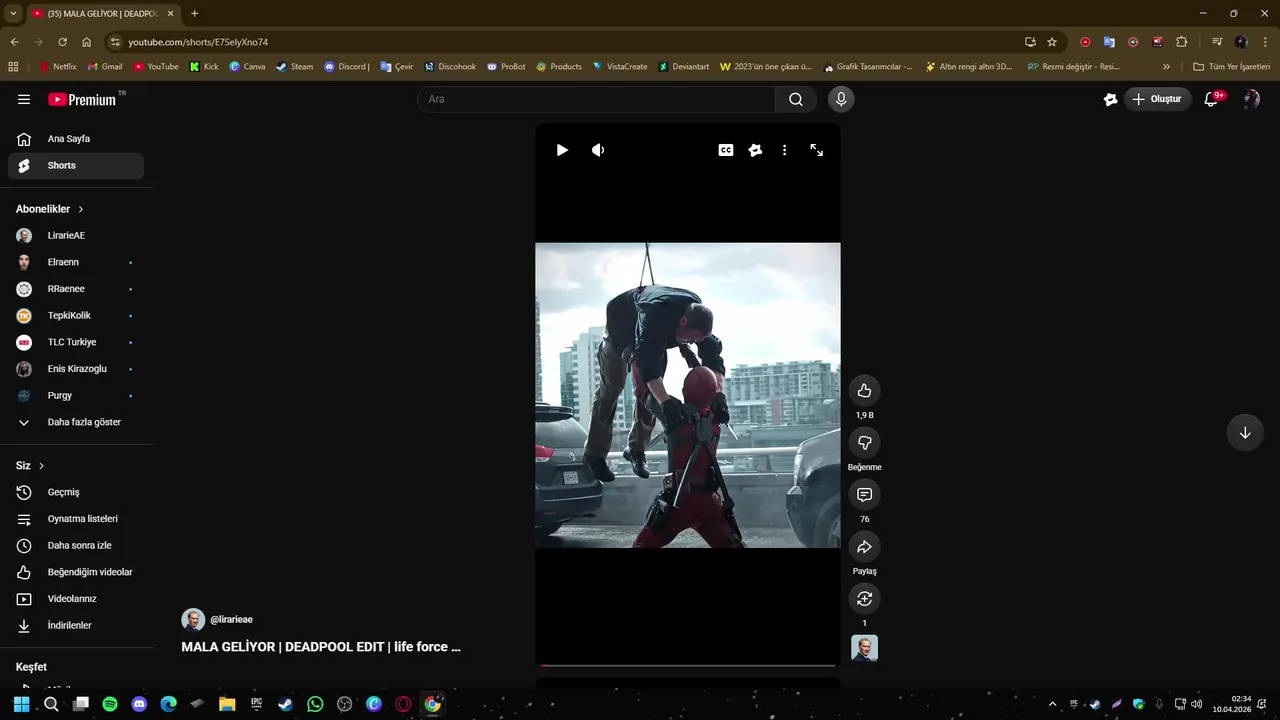Open Tüm Yer İşaretleri folder
The image size is (1280, 720).
pos(1231,67)
